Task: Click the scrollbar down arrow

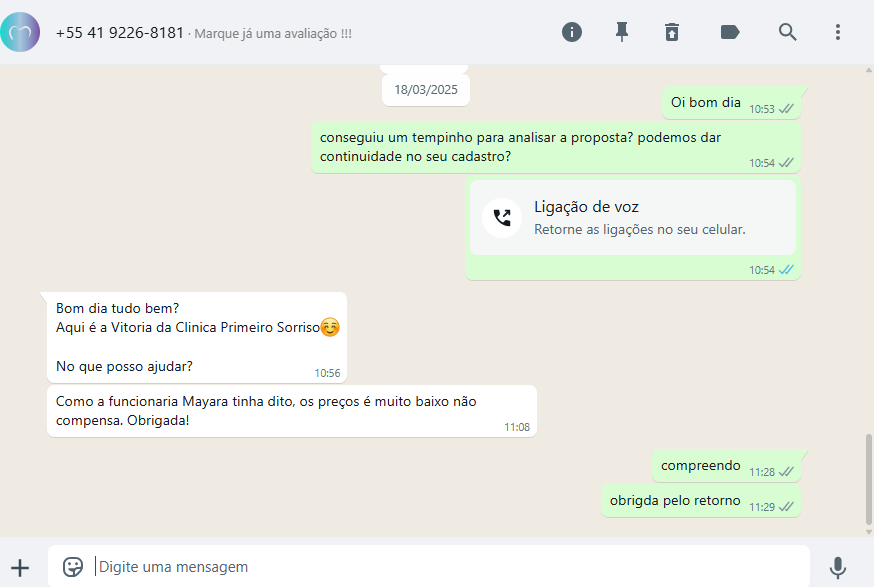Action: coord(868,532)
